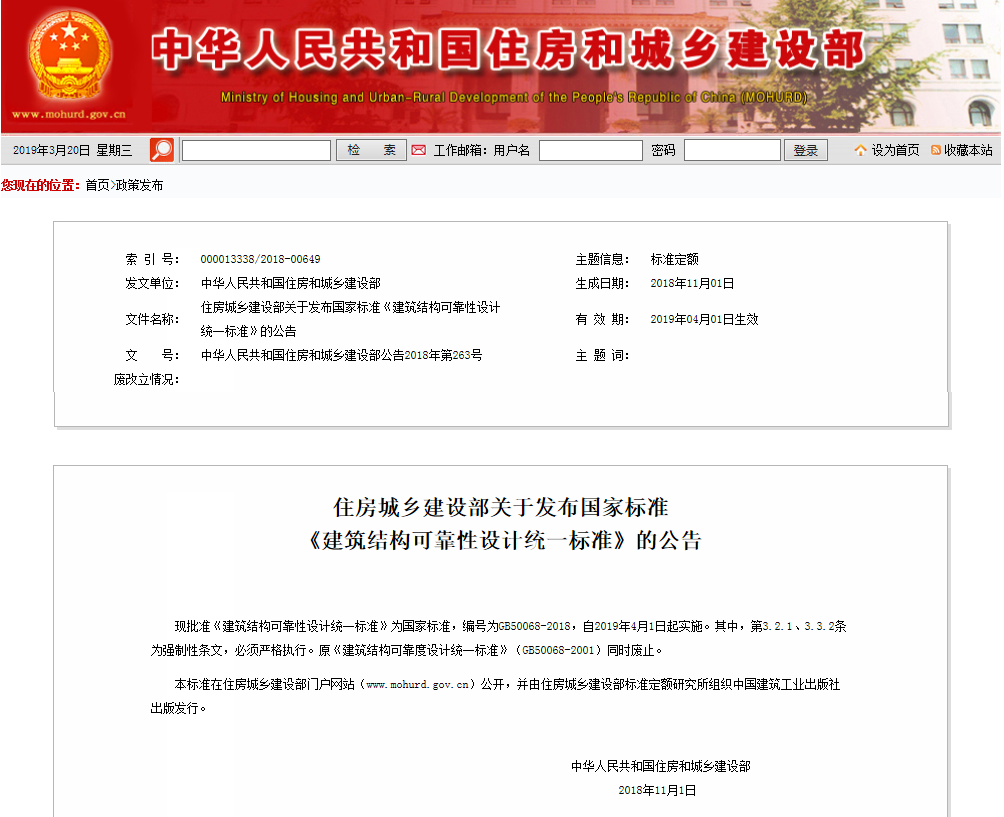Click the orange bookmark-site icon
The height and width of the screenshot is (817, 1004).
pyautogui.click(x=935, y=150)
